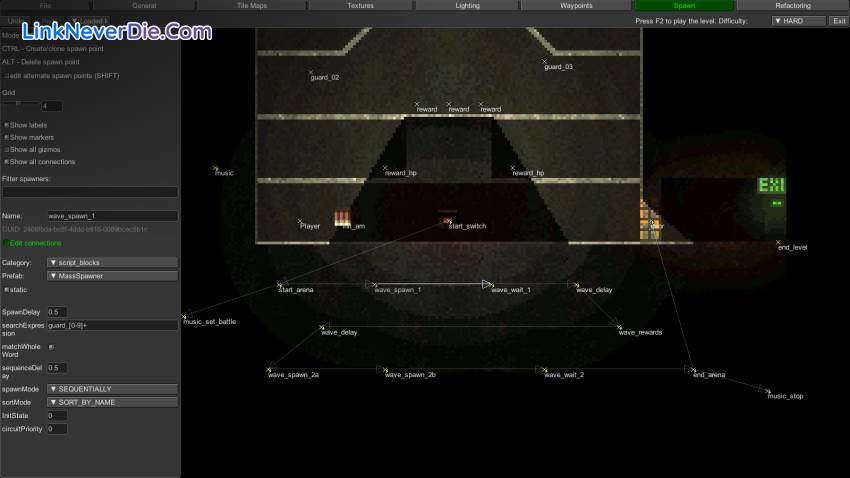This screenshot has width=850, height=478.
Task: Open the Category script_blocks dropdown
Action: [x=112, y=262]
